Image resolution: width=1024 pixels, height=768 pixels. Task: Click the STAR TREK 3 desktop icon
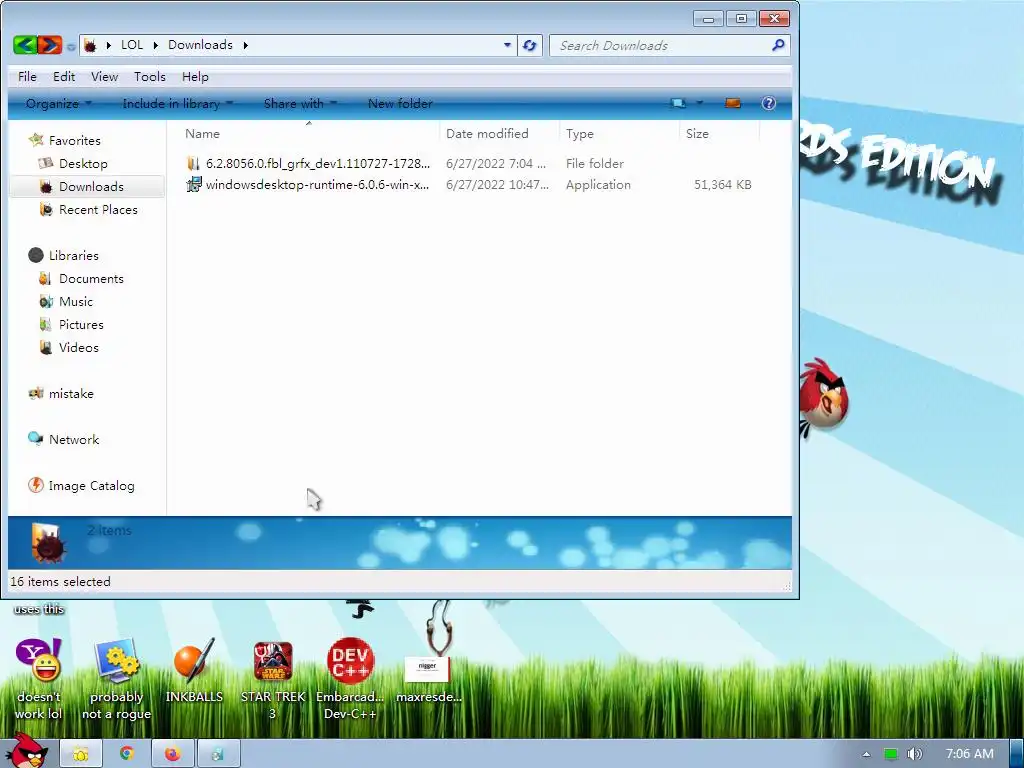273,679
